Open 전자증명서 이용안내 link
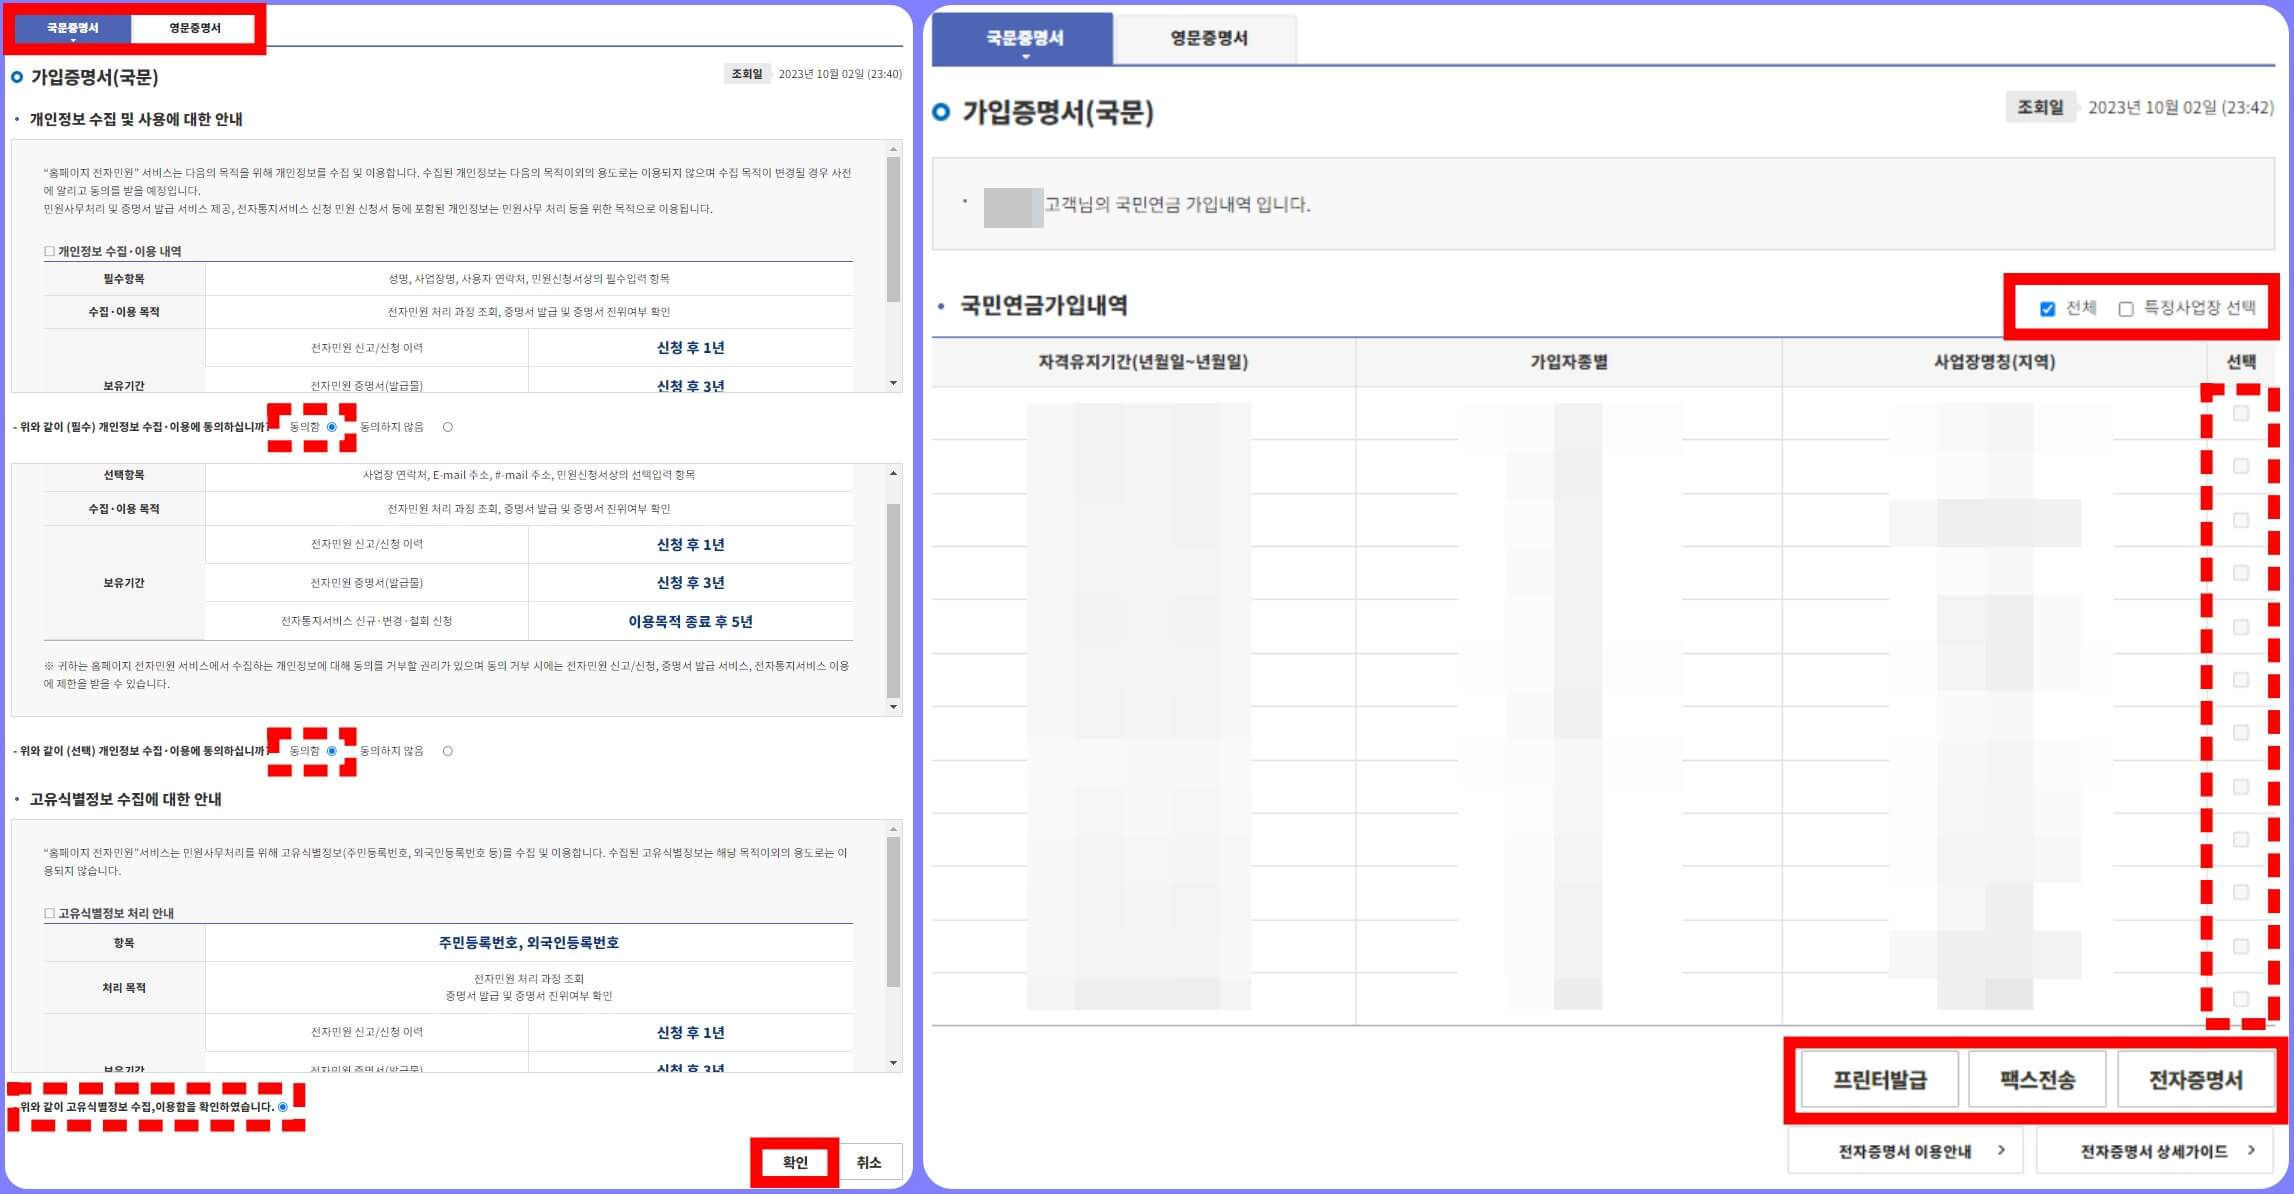The width and height of the screenshot is (2294, 1194). click(1904, 1152)
